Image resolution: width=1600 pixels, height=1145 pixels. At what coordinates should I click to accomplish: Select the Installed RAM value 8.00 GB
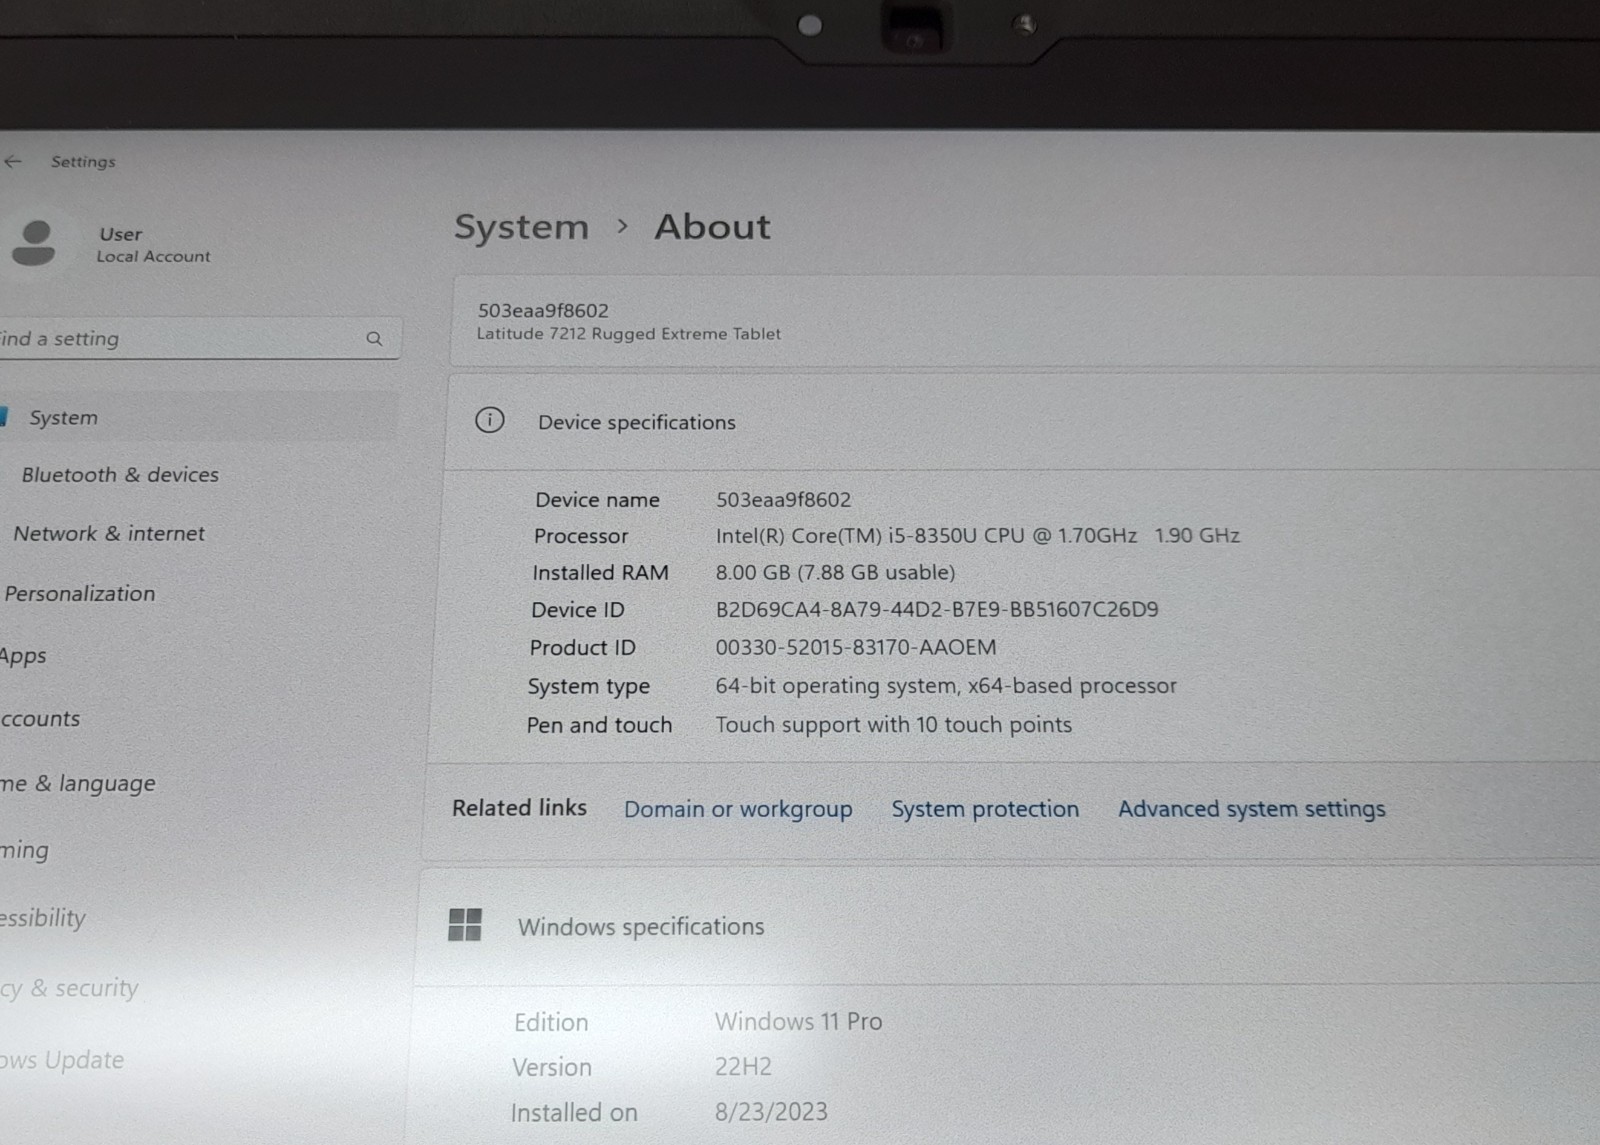(835, 573)
